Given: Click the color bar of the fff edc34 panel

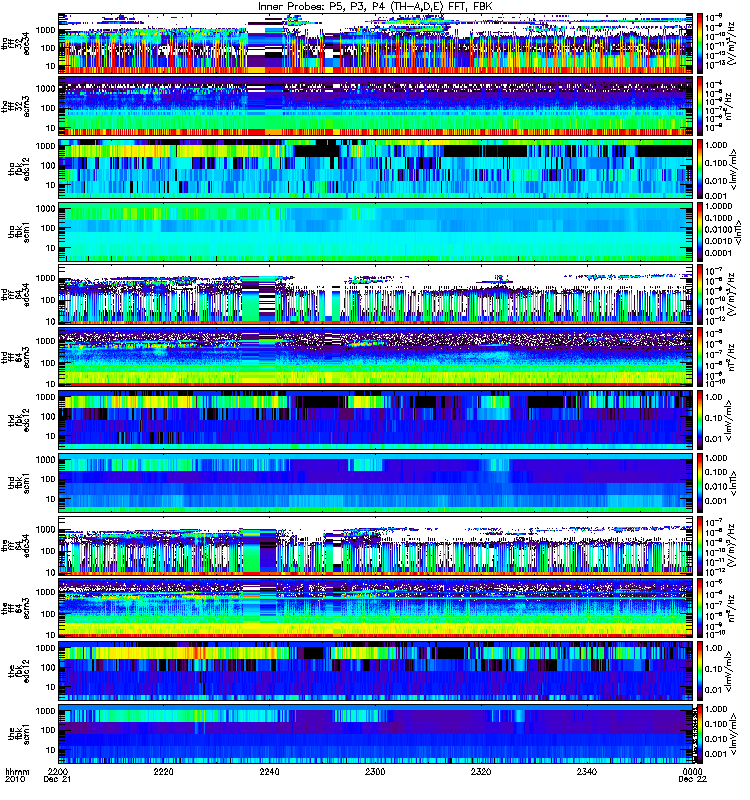Looking at the screenshot, I should [x=700, y=545].
